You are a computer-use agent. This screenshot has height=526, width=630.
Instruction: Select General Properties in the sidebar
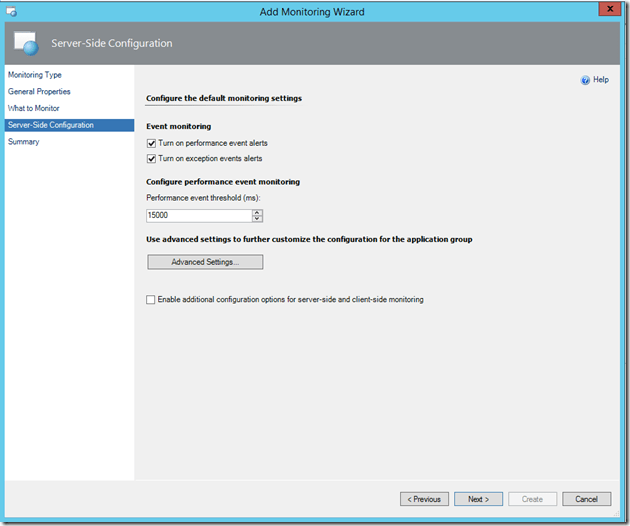39,92
